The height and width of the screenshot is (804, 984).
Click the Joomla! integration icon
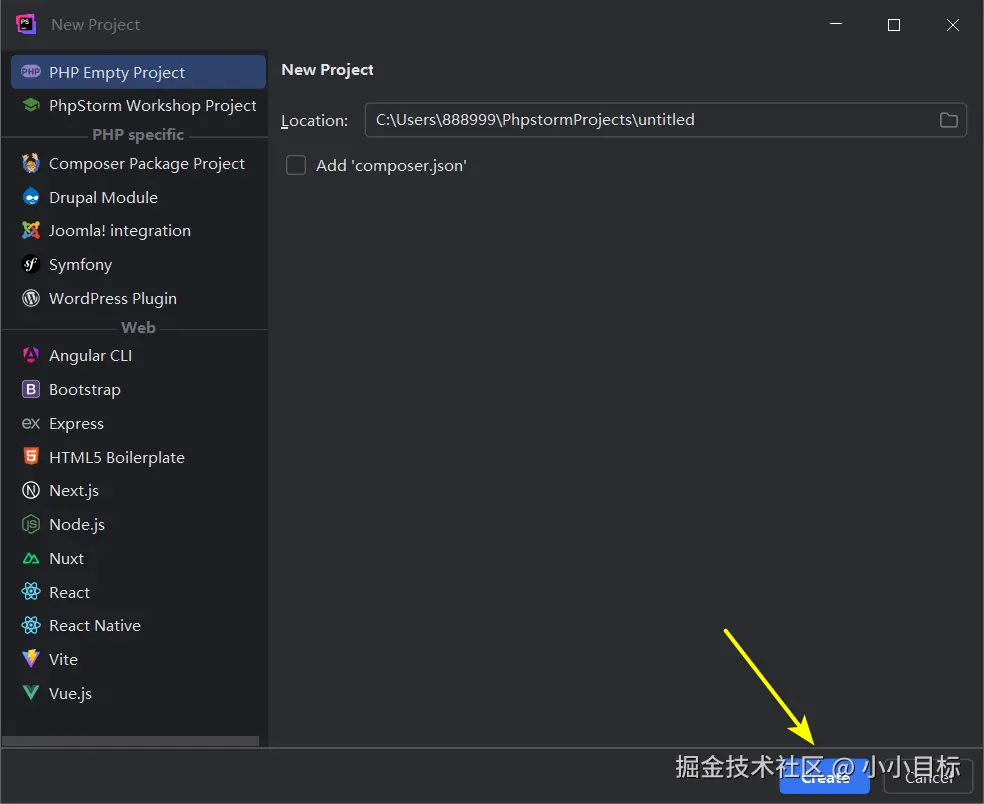click(x=31, y=230)
